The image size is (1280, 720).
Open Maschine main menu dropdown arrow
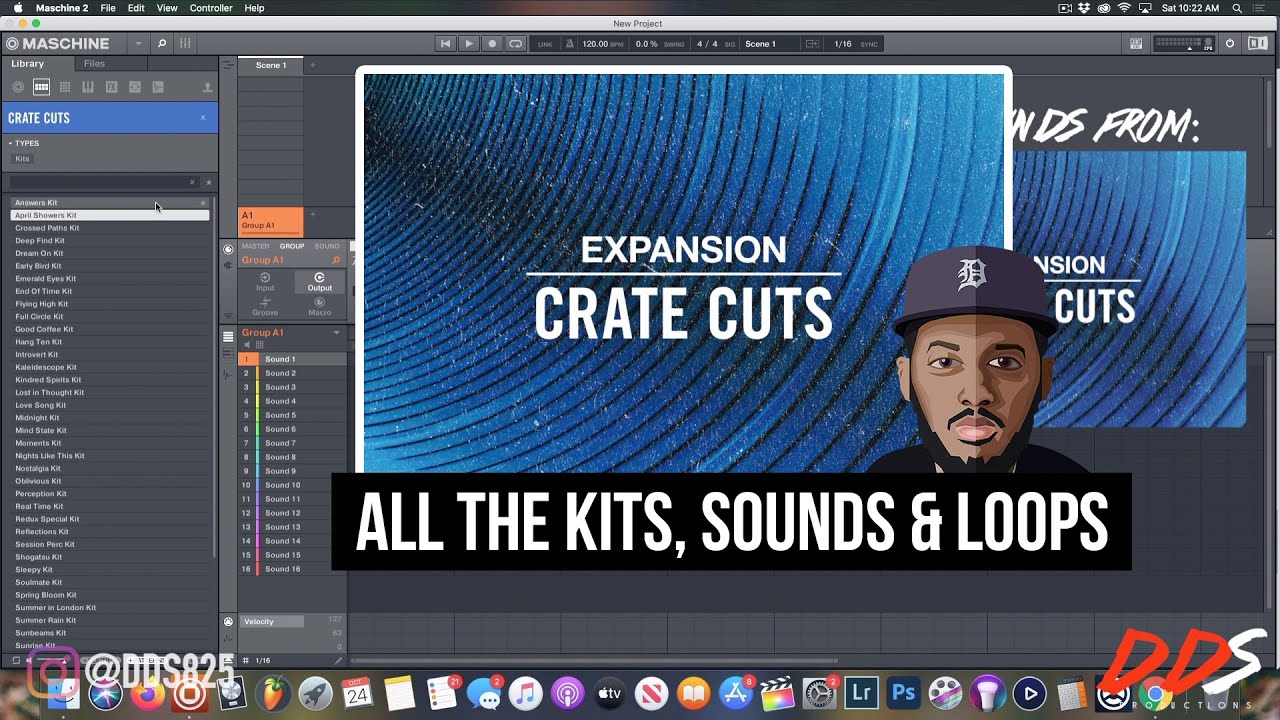[x=138, y=44]
